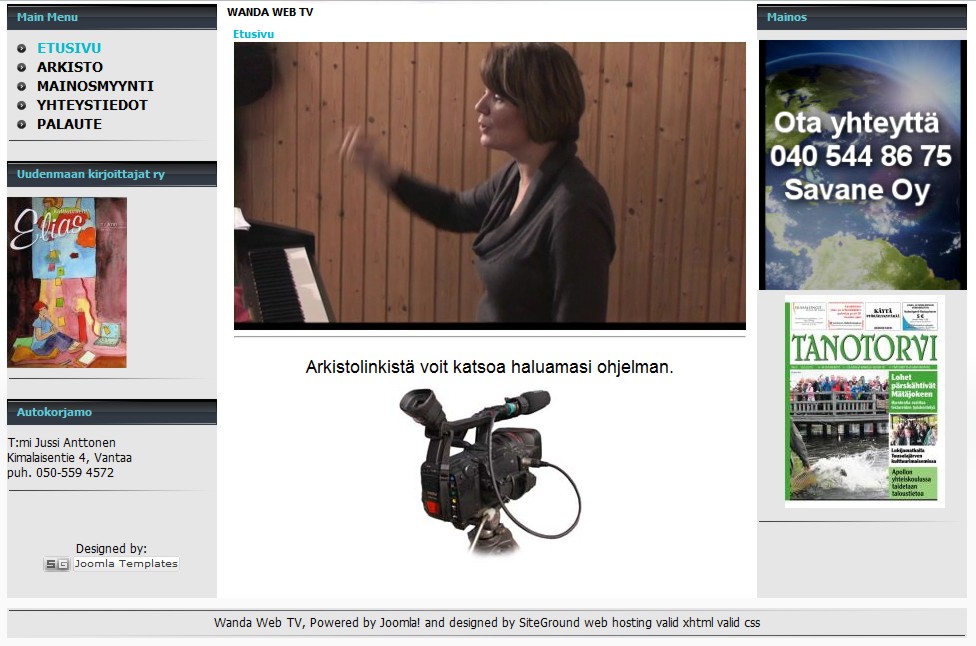The image size is (976, 646).
Task: Click the Mainos module header
Action: coord(862,17)
